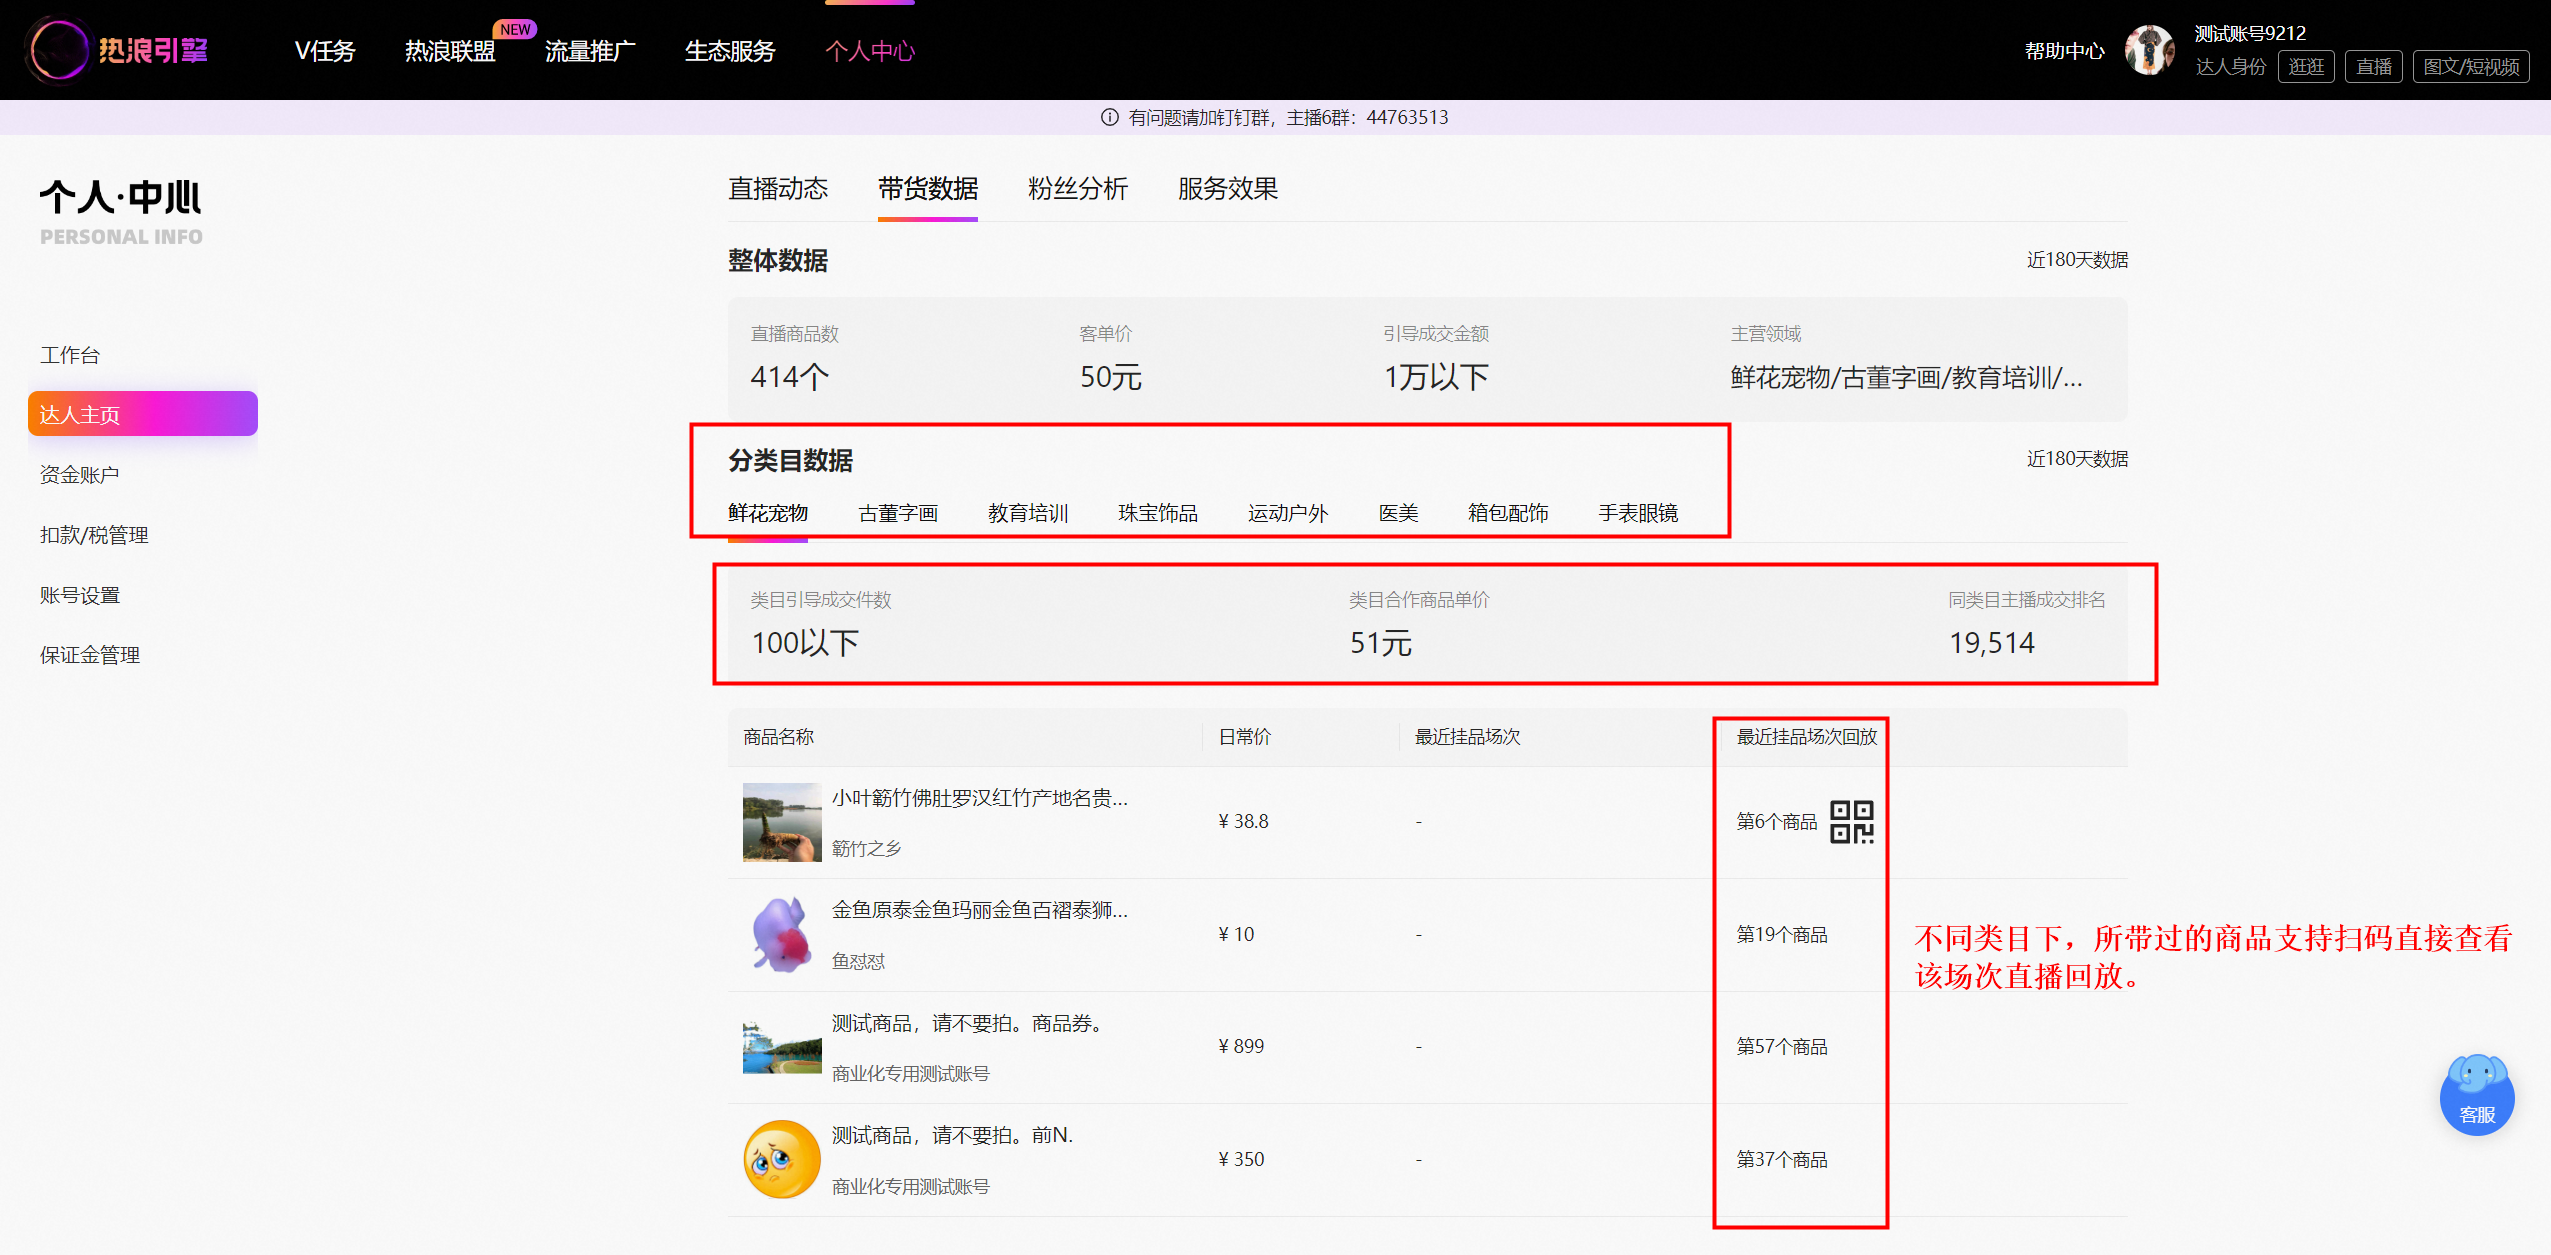Image resolution: width=2551 pixels, height=1255 pixels.
Task: Open product 小叶簕竹佛肚罗汉红竹产地名贵...
Action: (x=980, y=798)
